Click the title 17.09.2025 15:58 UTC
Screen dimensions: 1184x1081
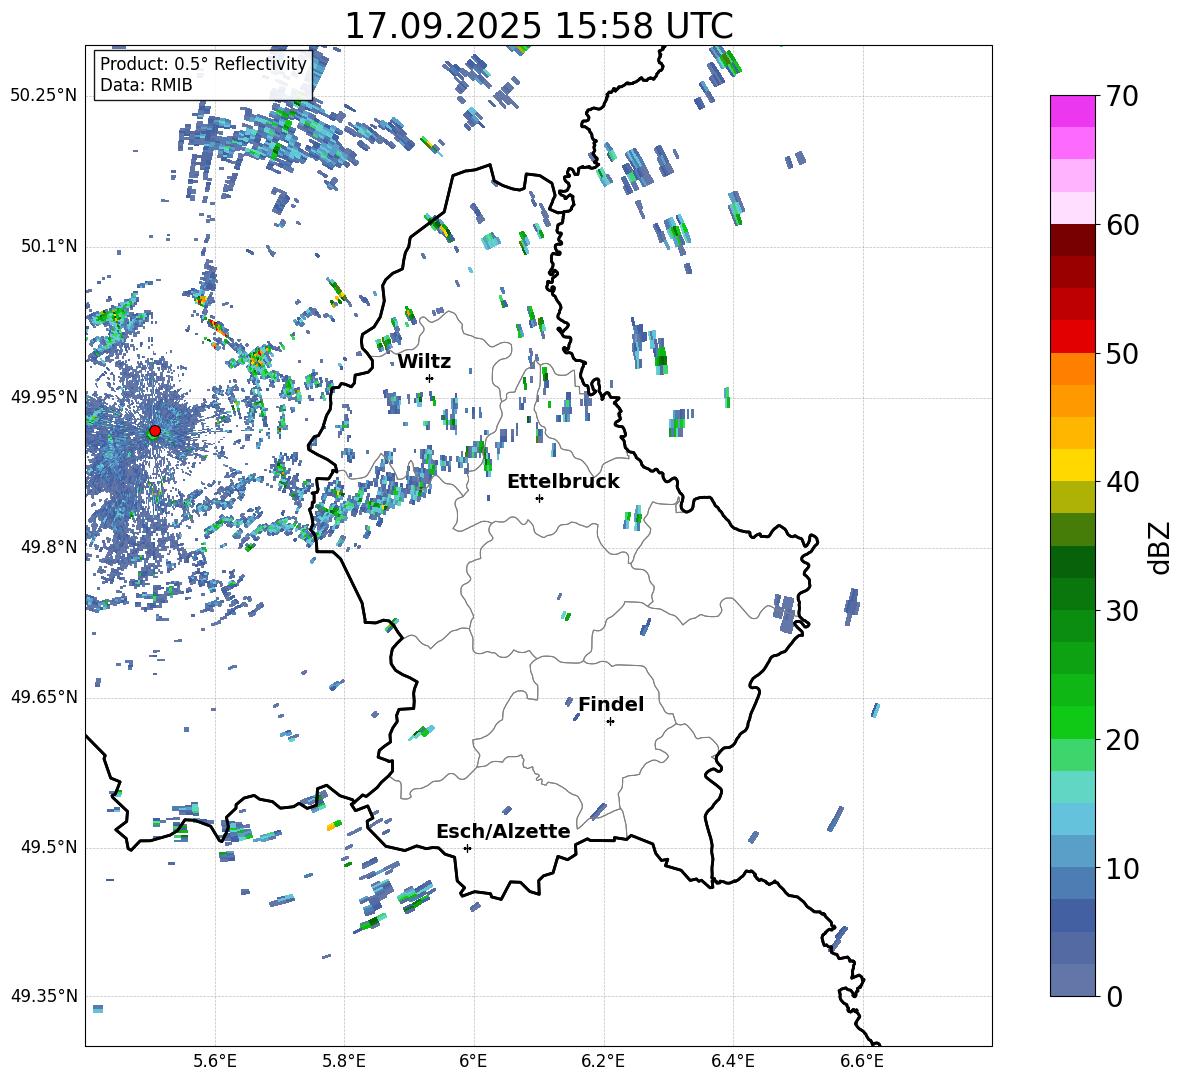tap(539, 26)
